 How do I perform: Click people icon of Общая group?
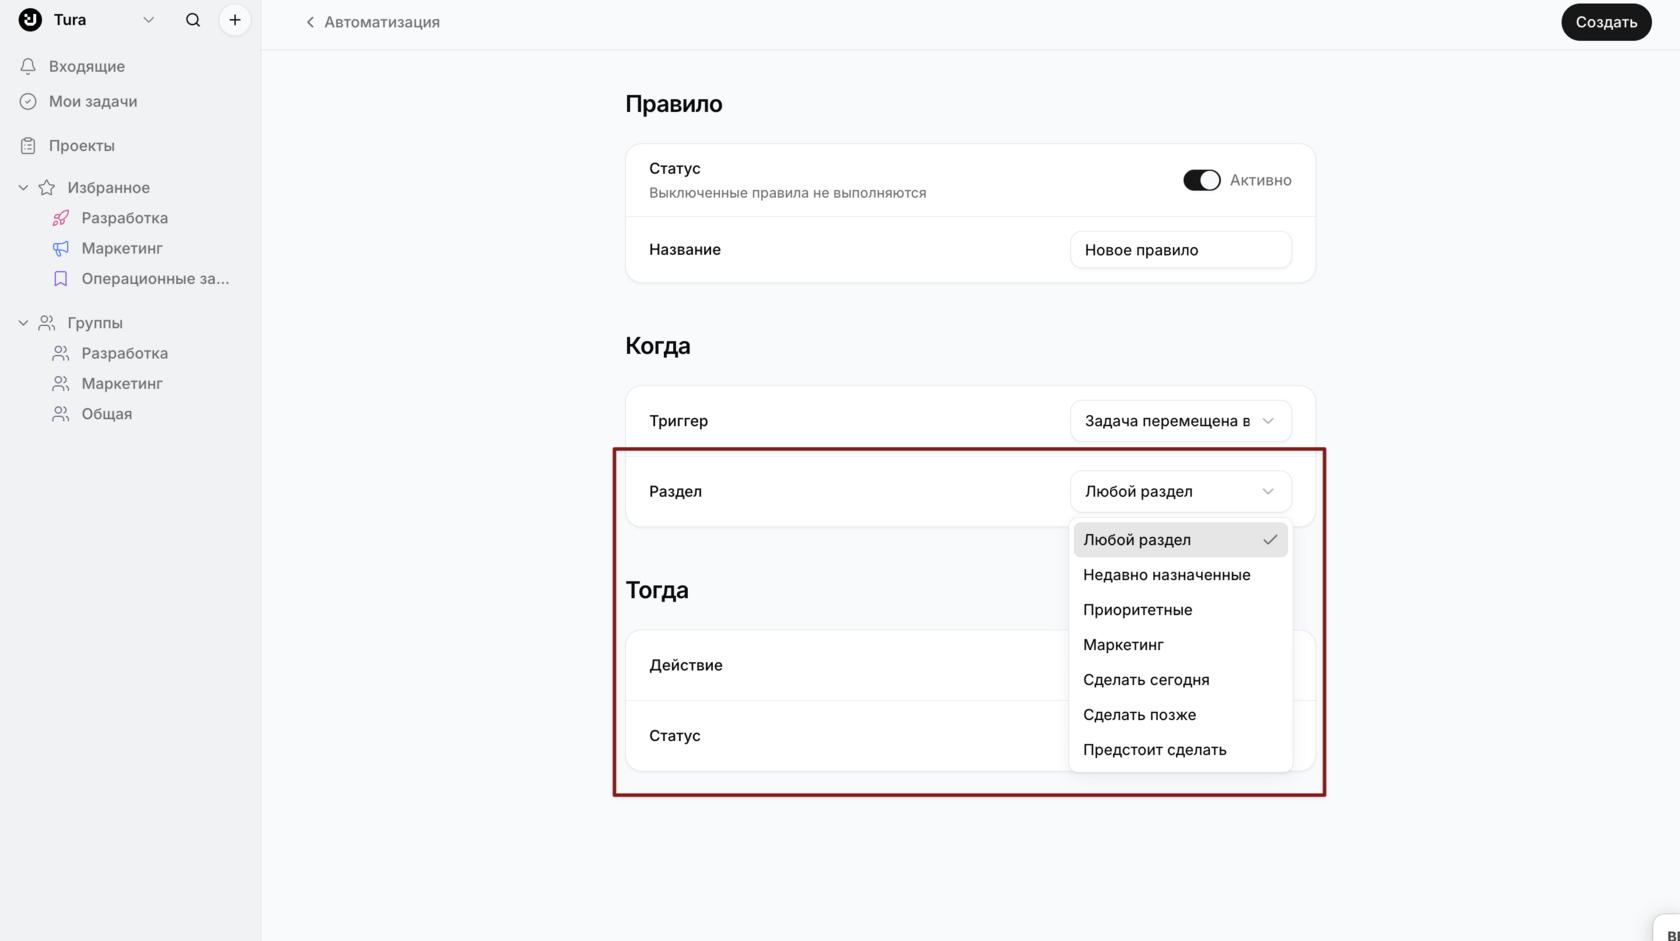click(61, 414)
